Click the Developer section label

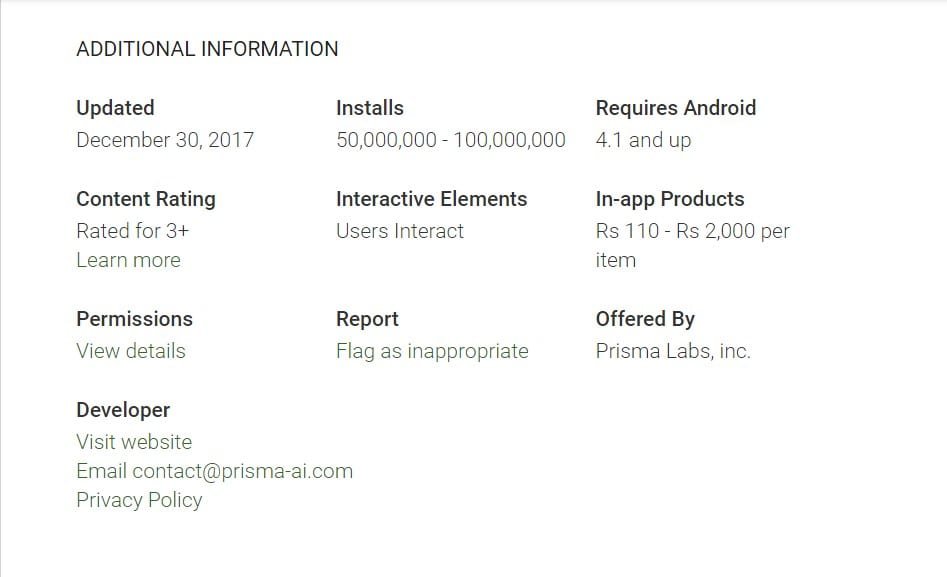pyautogui.click(x=123, y=410)
